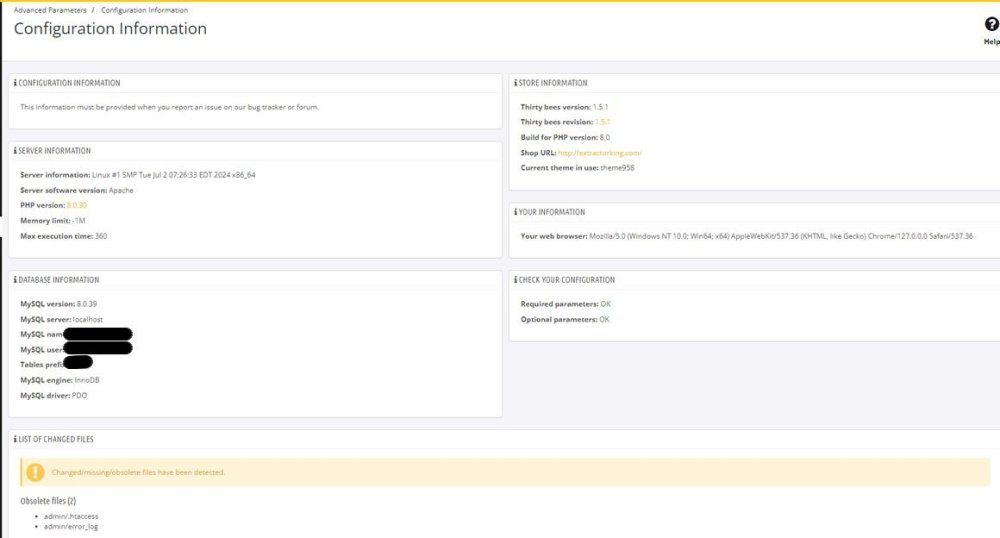Viewport: 1000px width, 538px height.
Task: Click the Obsolete files (2) heading
Action: click(x=48, y=500)
